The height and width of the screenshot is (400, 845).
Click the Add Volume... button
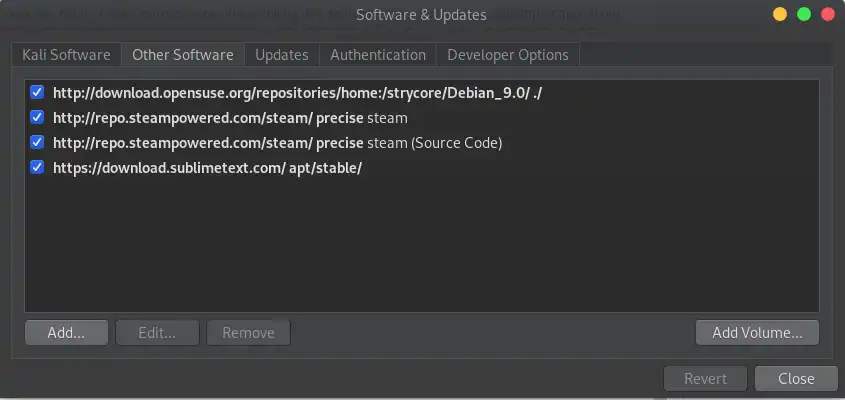click(757, 333)
